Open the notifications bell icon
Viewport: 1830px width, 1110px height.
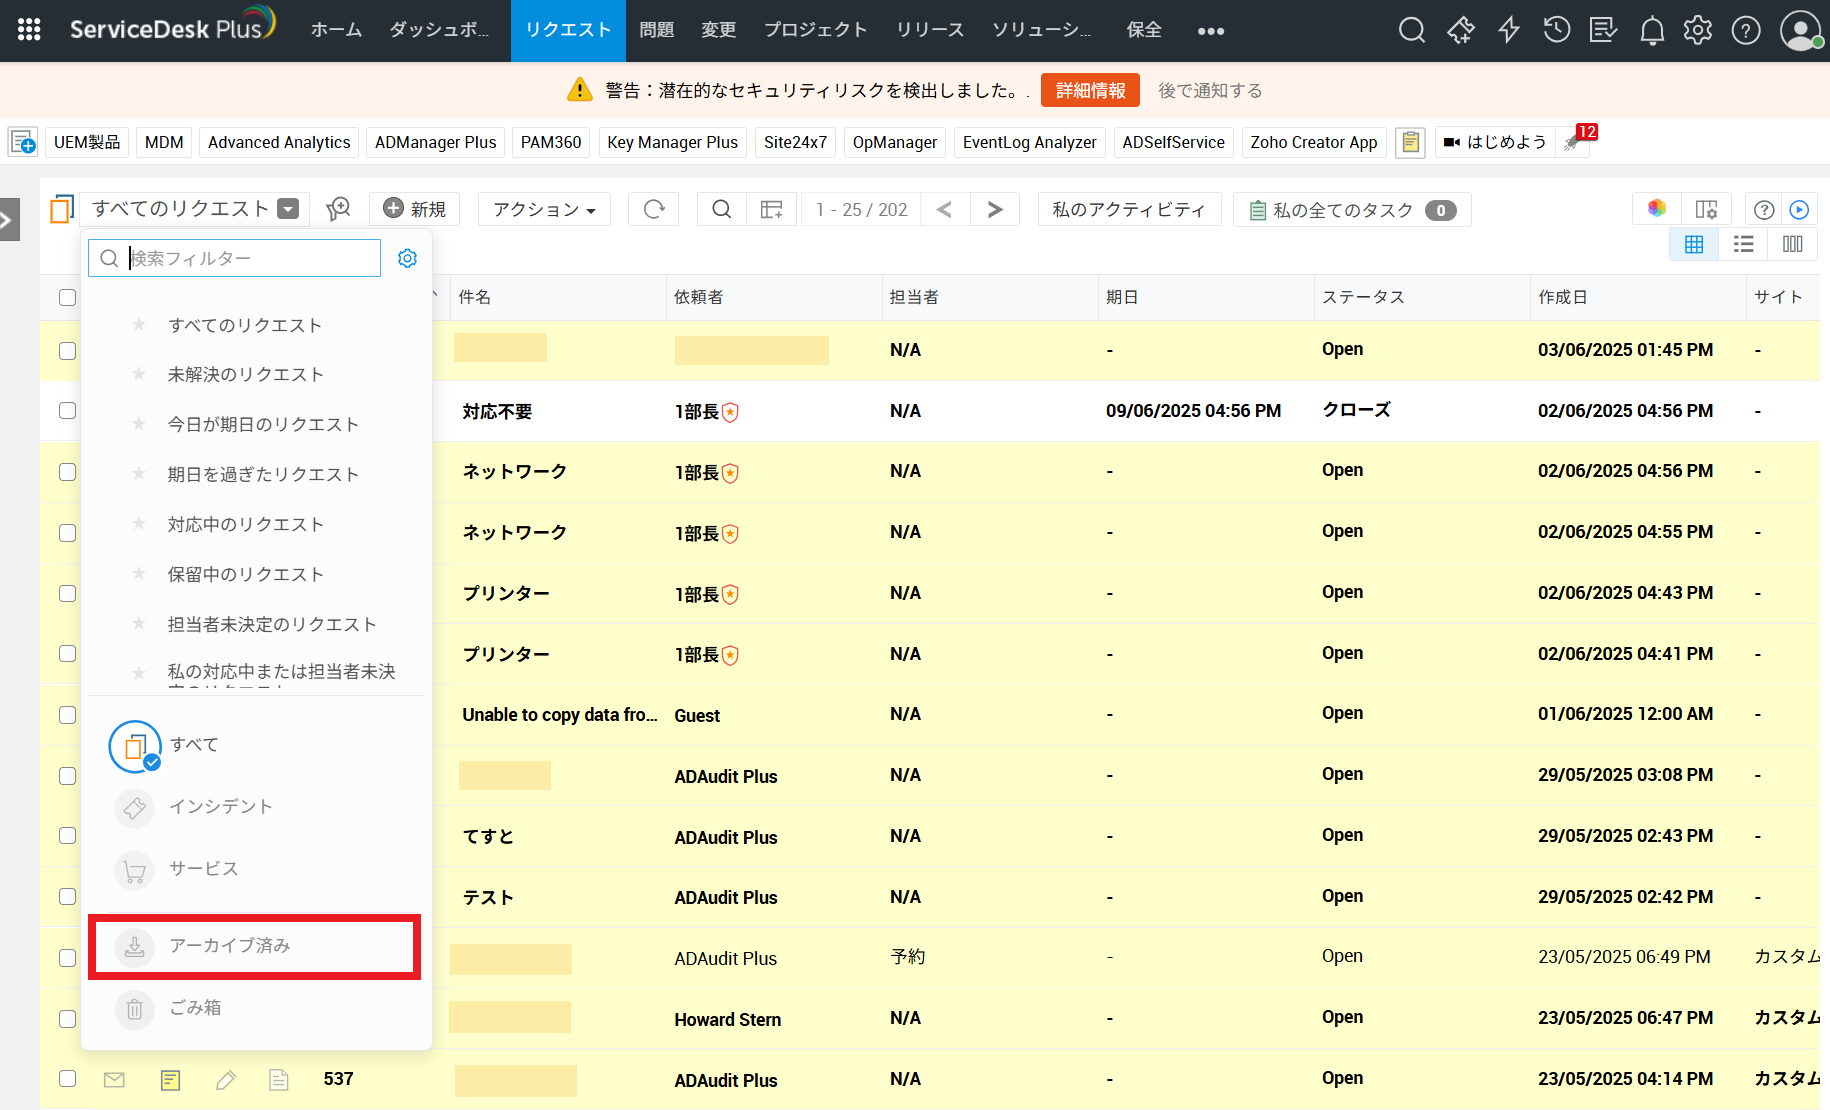coord(1652,31)
